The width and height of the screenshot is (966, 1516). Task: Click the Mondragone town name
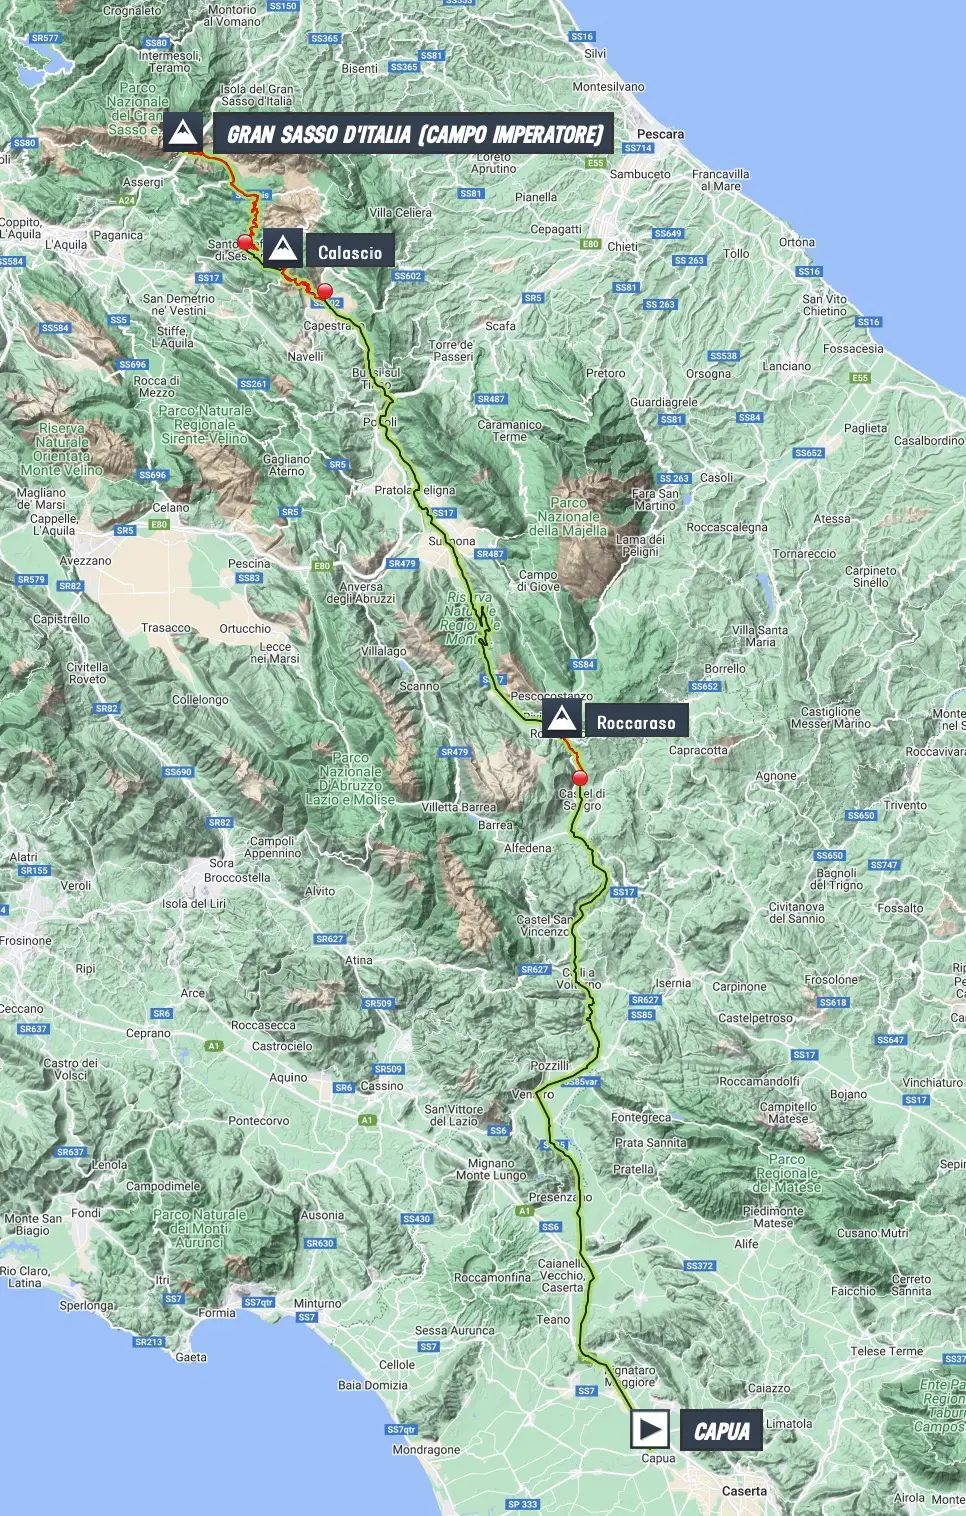[x=426, y=1449]
